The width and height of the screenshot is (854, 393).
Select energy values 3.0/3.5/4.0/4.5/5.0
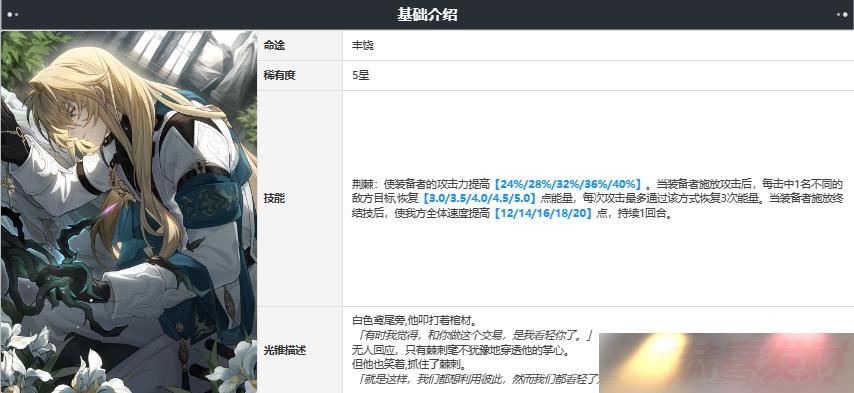pos(479,199)
